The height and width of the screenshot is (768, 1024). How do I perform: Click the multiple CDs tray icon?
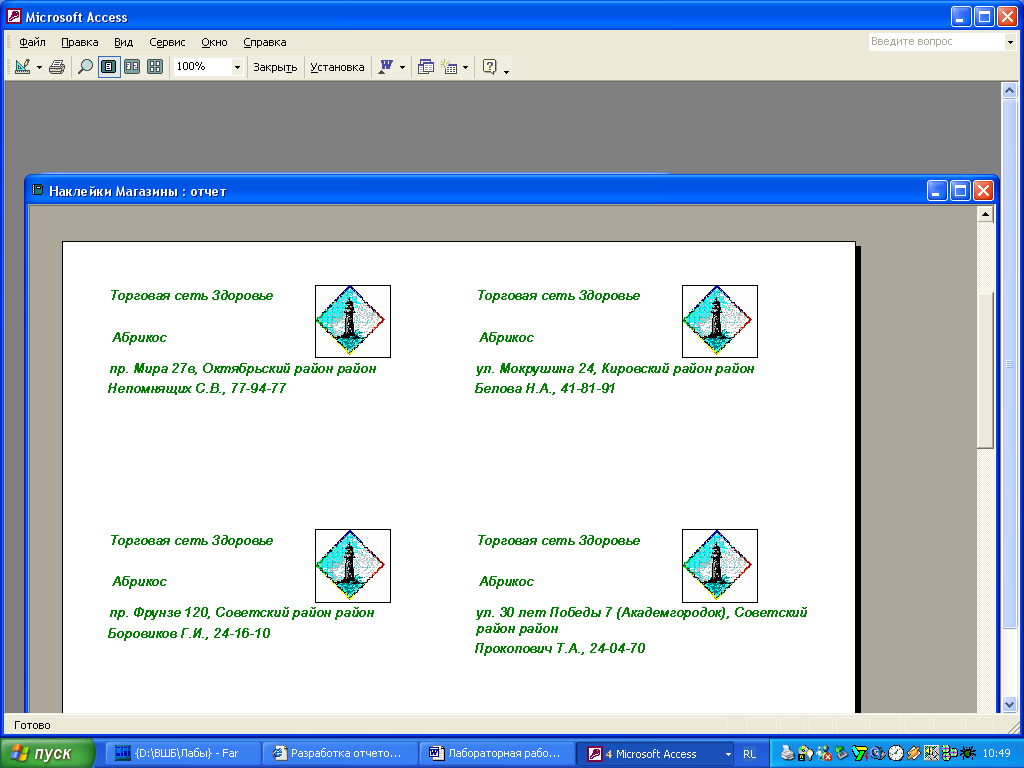tap(950, 753)
